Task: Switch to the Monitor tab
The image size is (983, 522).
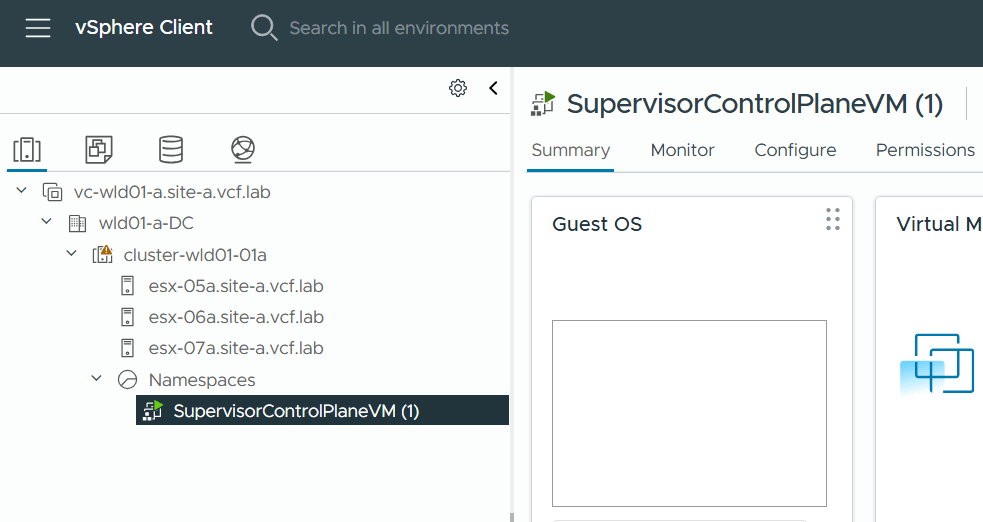Action: tap(682, 150)
